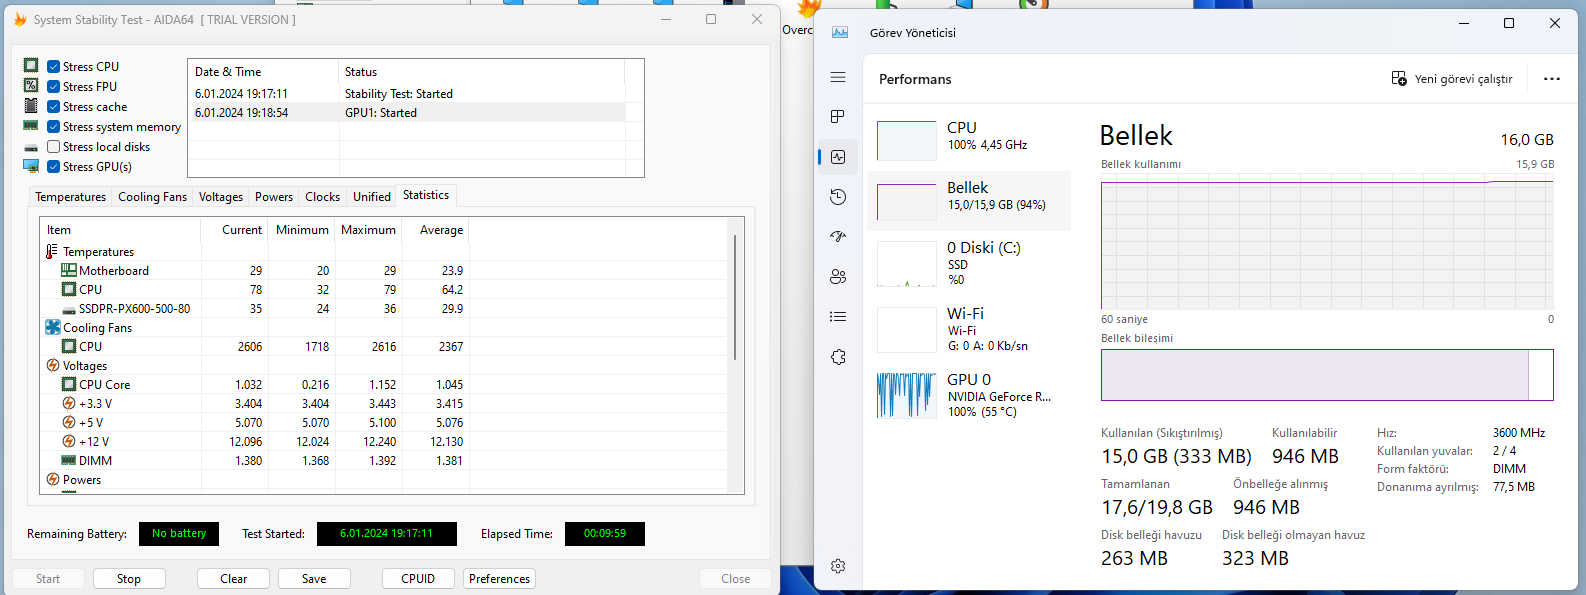Select the CPU Core voltage row
Viewport: 1586px width, 595px height.
(x=385, y=385)
